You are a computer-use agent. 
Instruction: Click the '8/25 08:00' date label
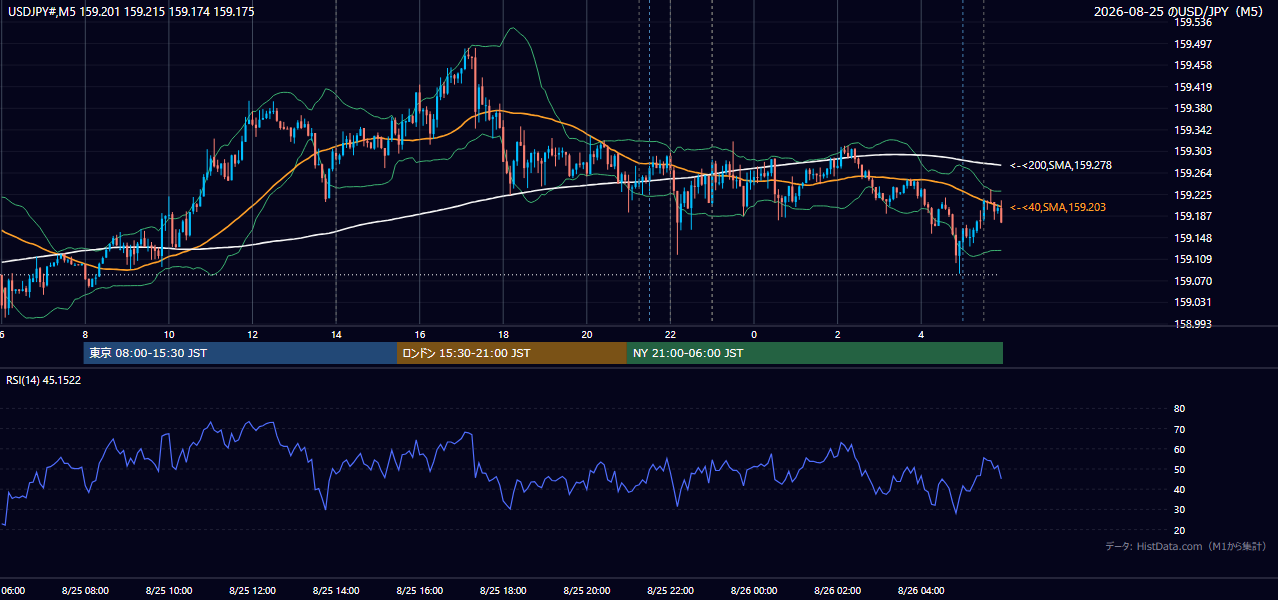point(85,591)
